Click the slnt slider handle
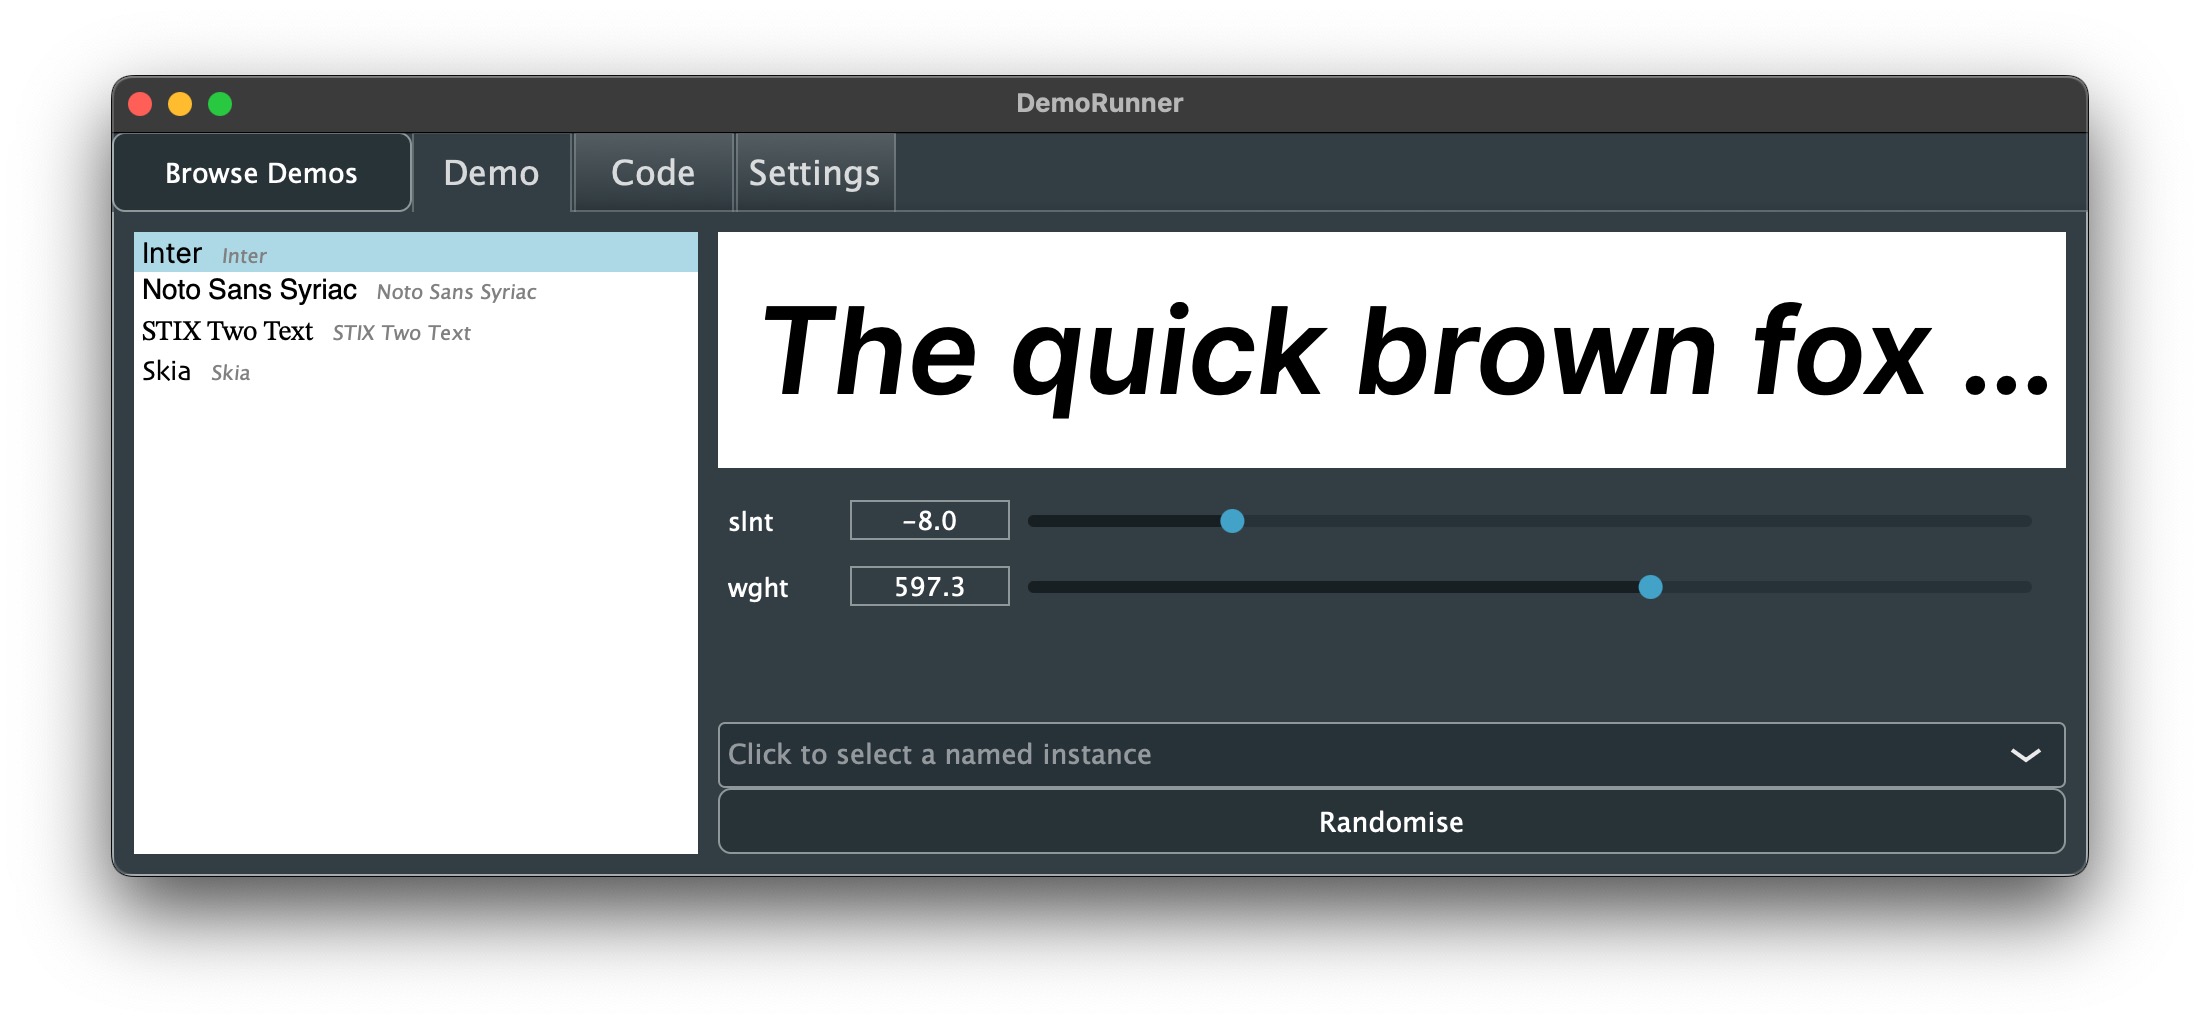The image size is (2200, 1024). coord(1232,521)
